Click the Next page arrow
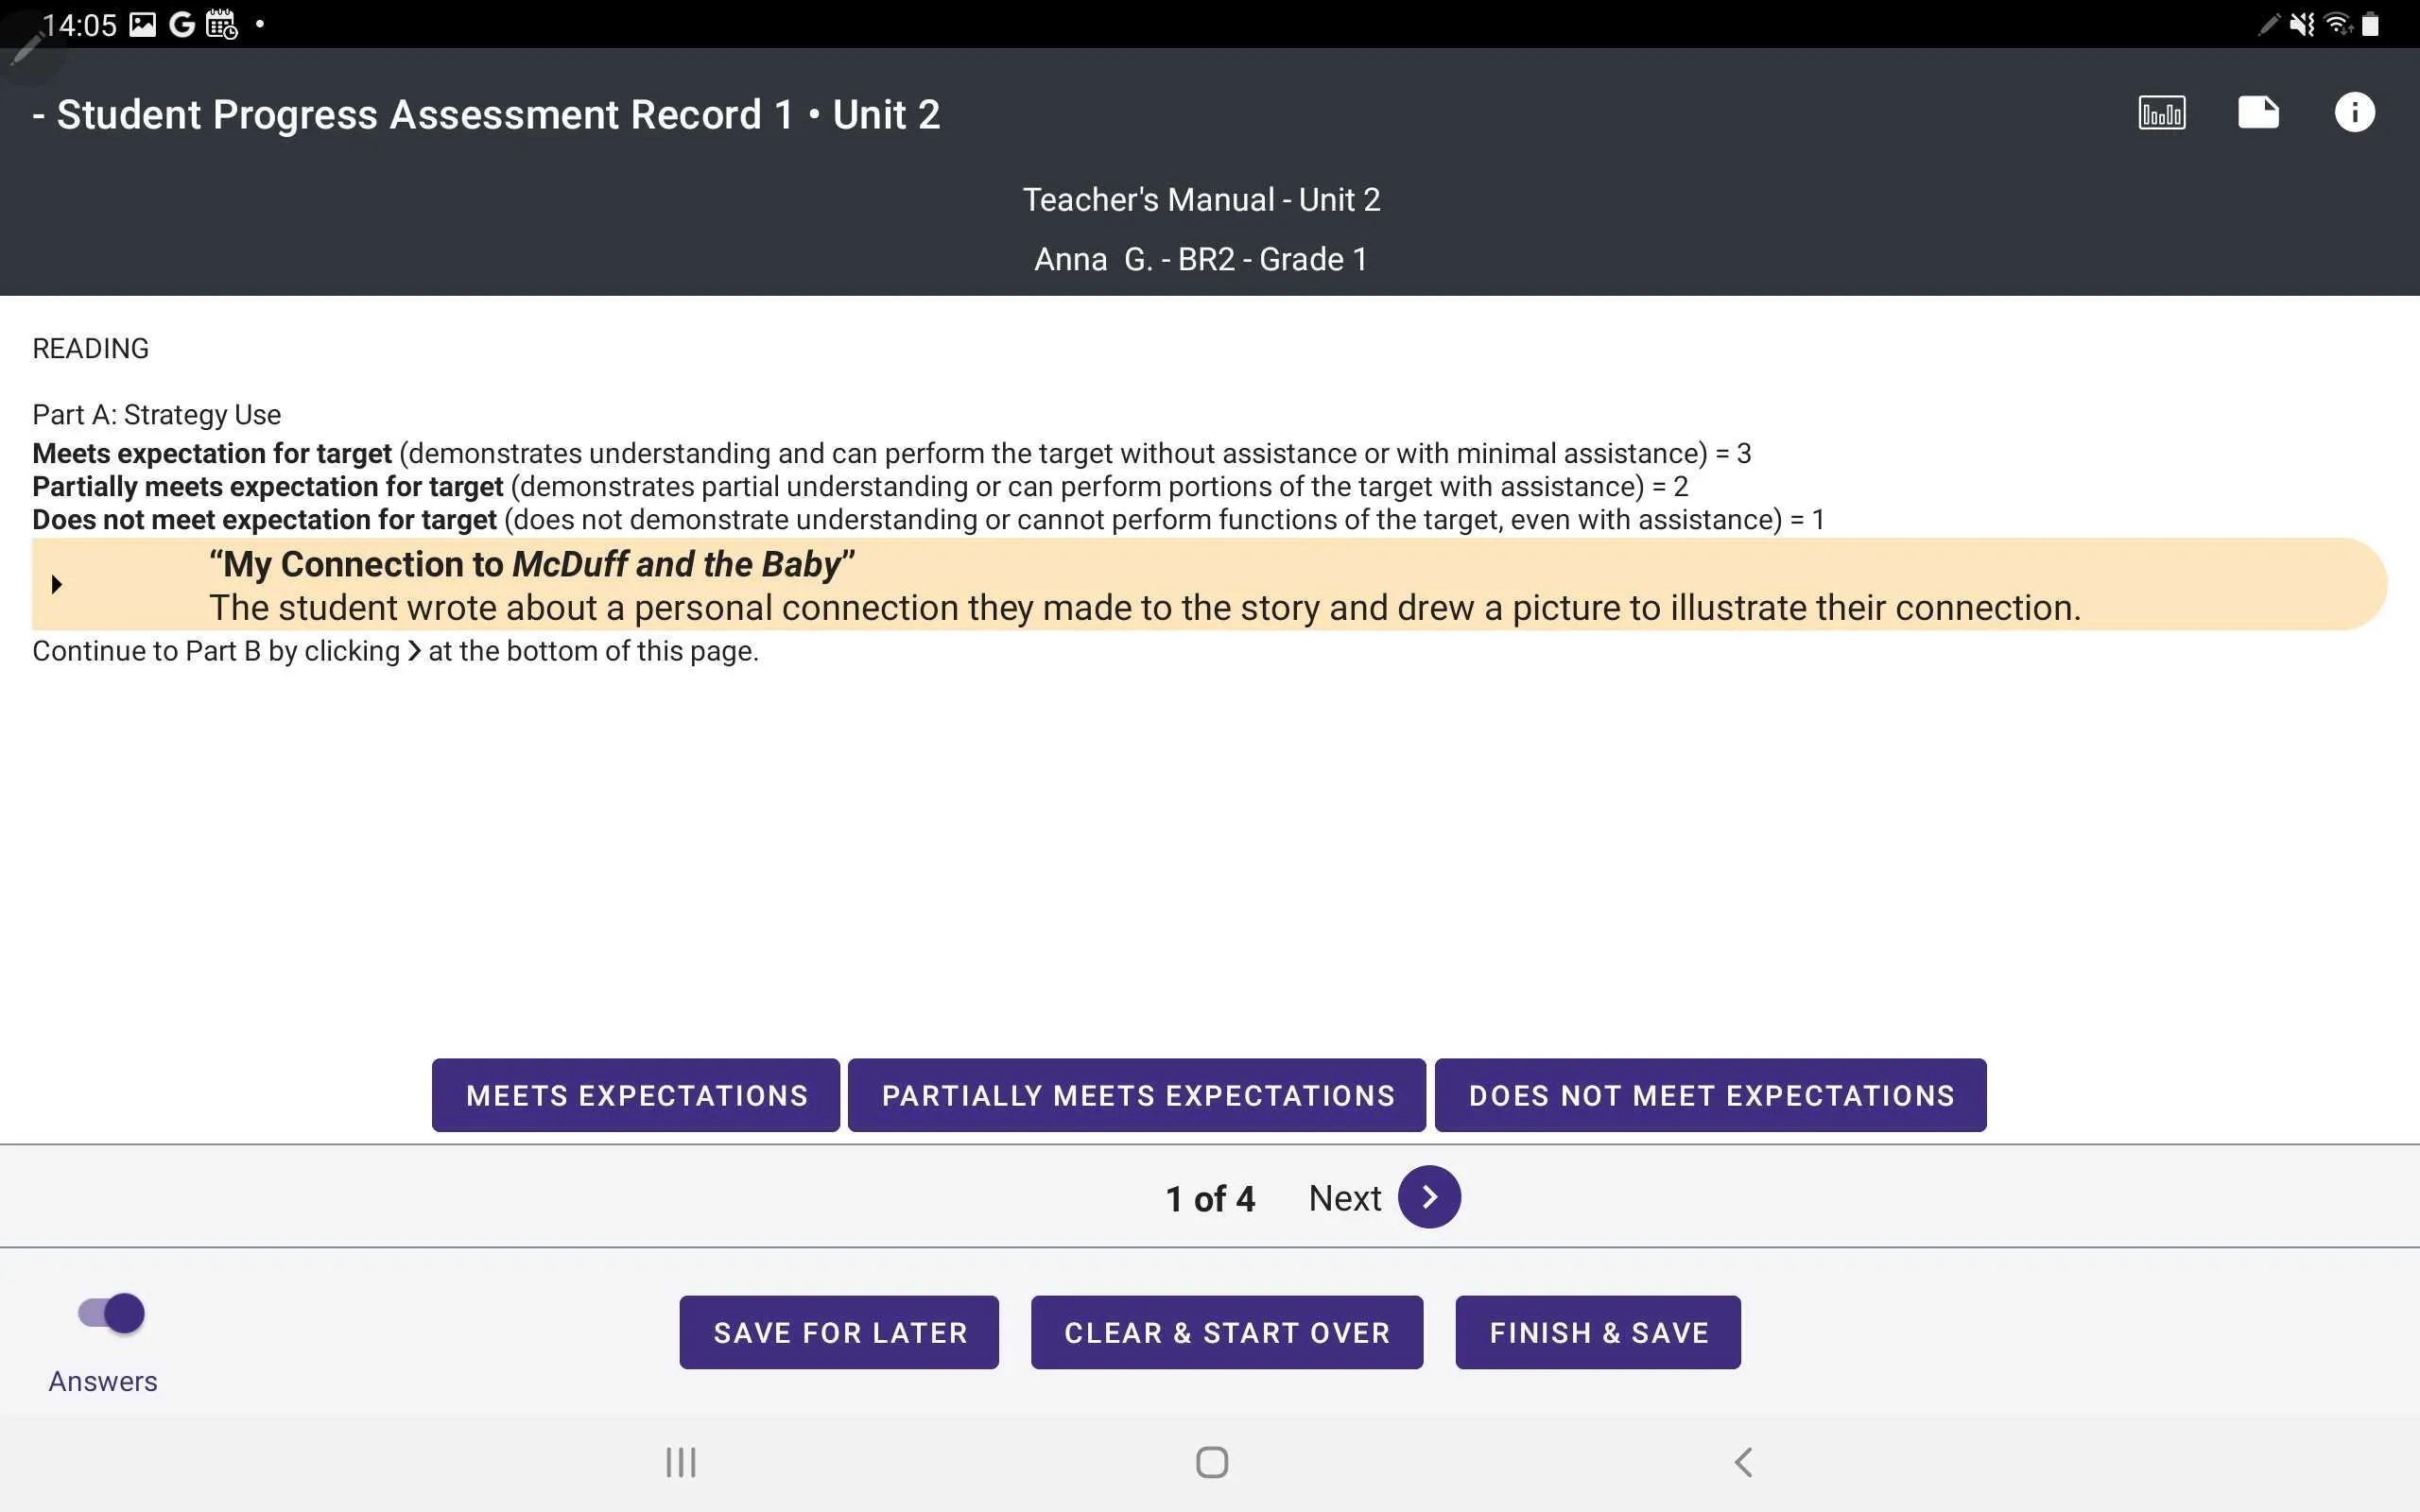 point(1430,1196)
